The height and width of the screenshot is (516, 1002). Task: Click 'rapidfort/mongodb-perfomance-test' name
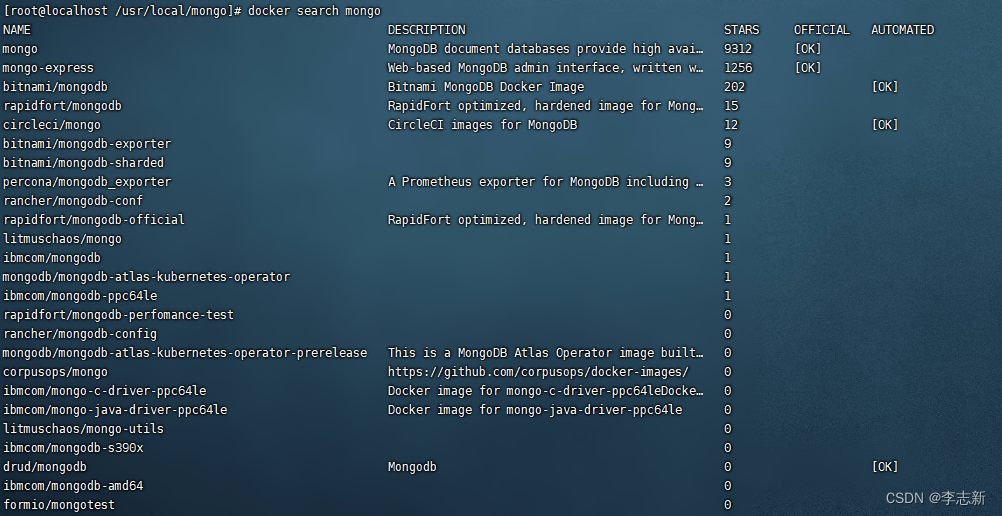[x=118, y=315]
